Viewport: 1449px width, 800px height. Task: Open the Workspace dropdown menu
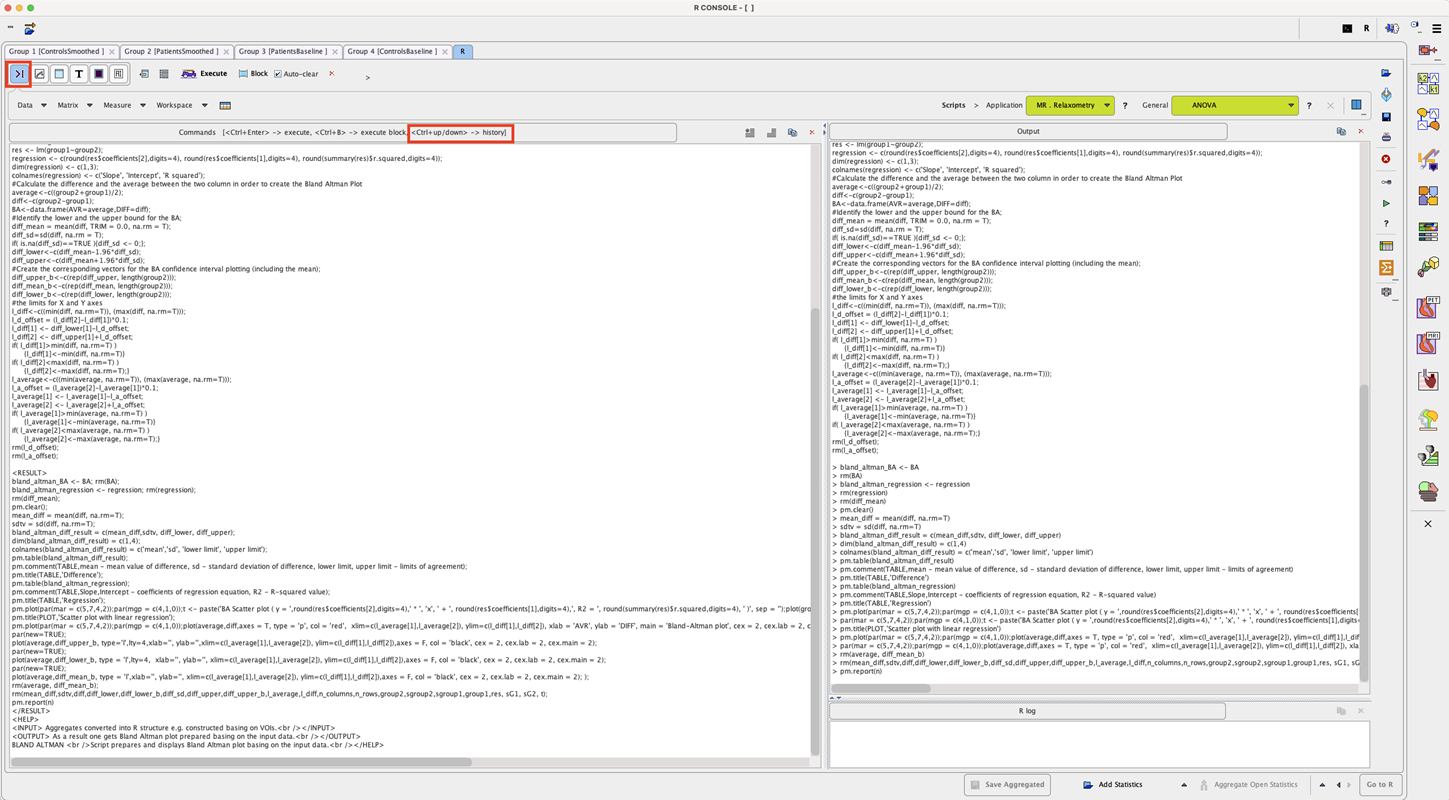click(x=181, y=105)
